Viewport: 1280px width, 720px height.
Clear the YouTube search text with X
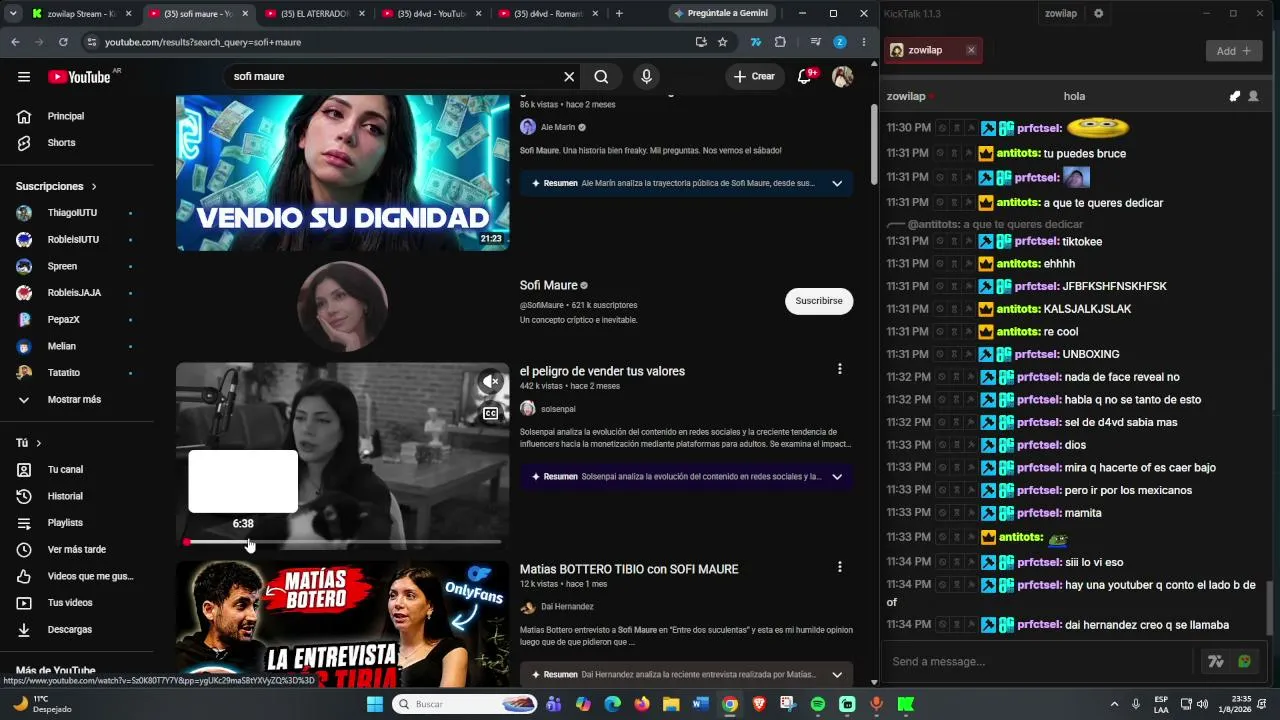click(x=569, y=77)
